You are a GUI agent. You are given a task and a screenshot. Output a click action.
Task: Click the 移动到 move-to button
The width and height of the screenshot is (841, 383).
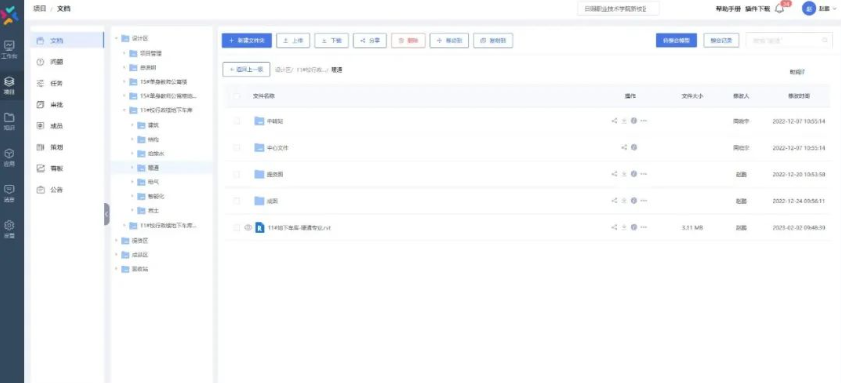coord(449,40)
